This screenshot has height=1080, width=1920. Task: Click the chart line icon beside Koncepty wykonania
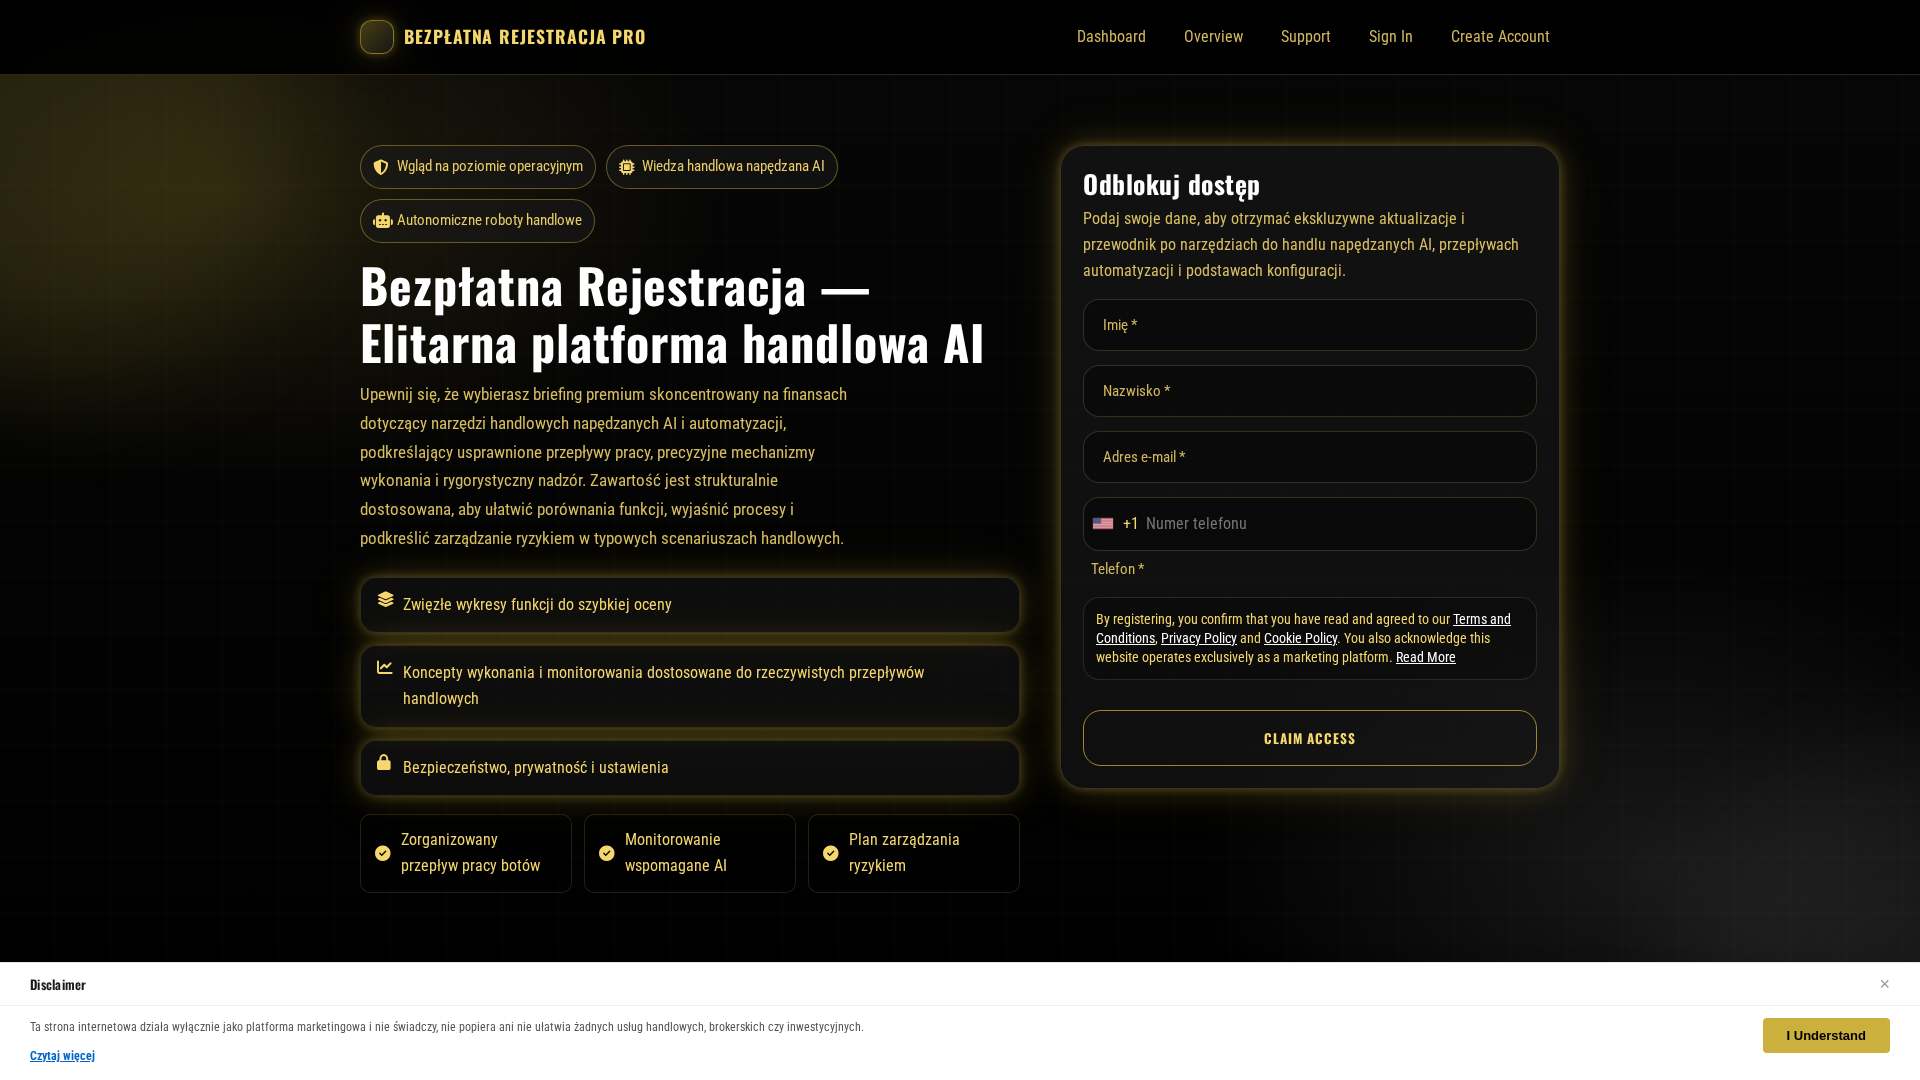click(x=385, y=667)
